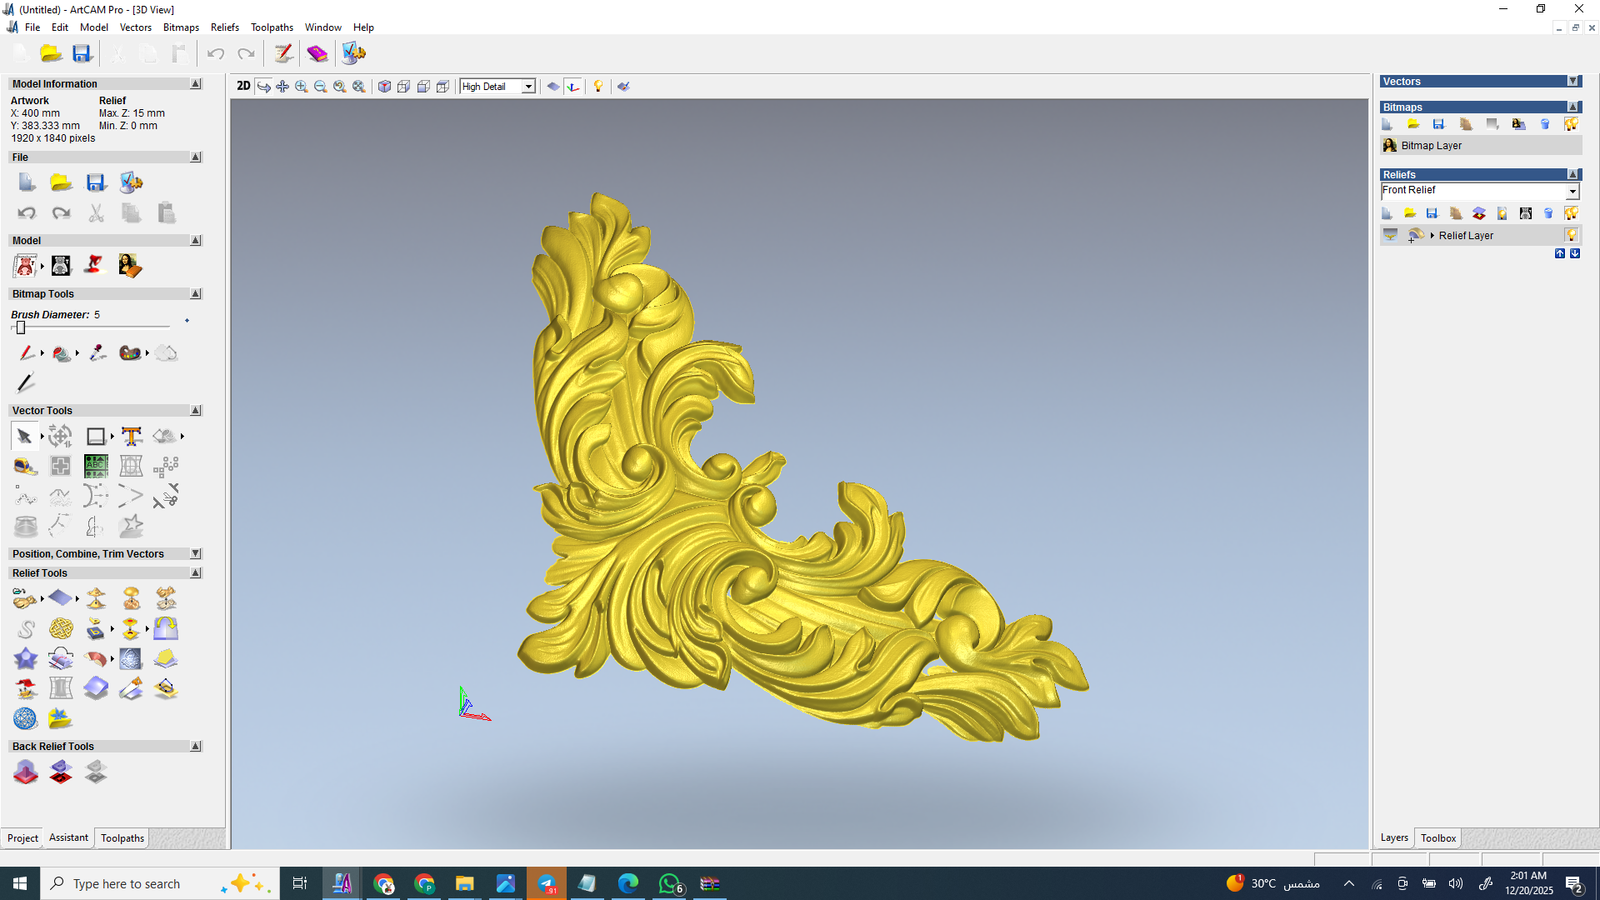Select the Create Text vector tool
The height and width of the screenshot is (900, 1600).
[x=131, y=436]
